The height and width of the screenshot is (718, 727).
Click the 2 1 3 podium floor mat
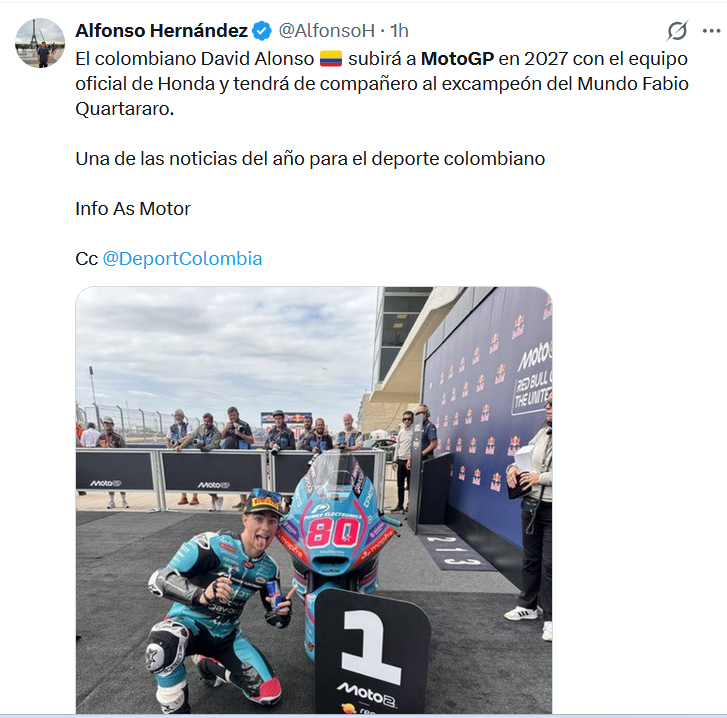[453, 550]
